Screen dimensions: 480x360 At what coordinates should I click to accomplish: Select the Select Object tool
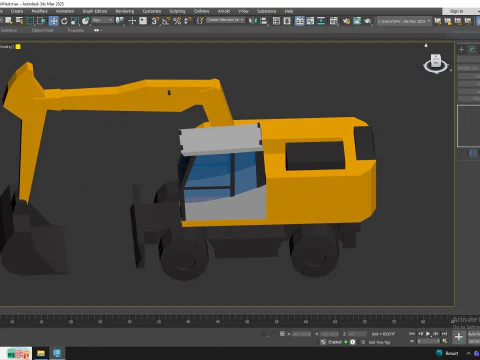9,21
